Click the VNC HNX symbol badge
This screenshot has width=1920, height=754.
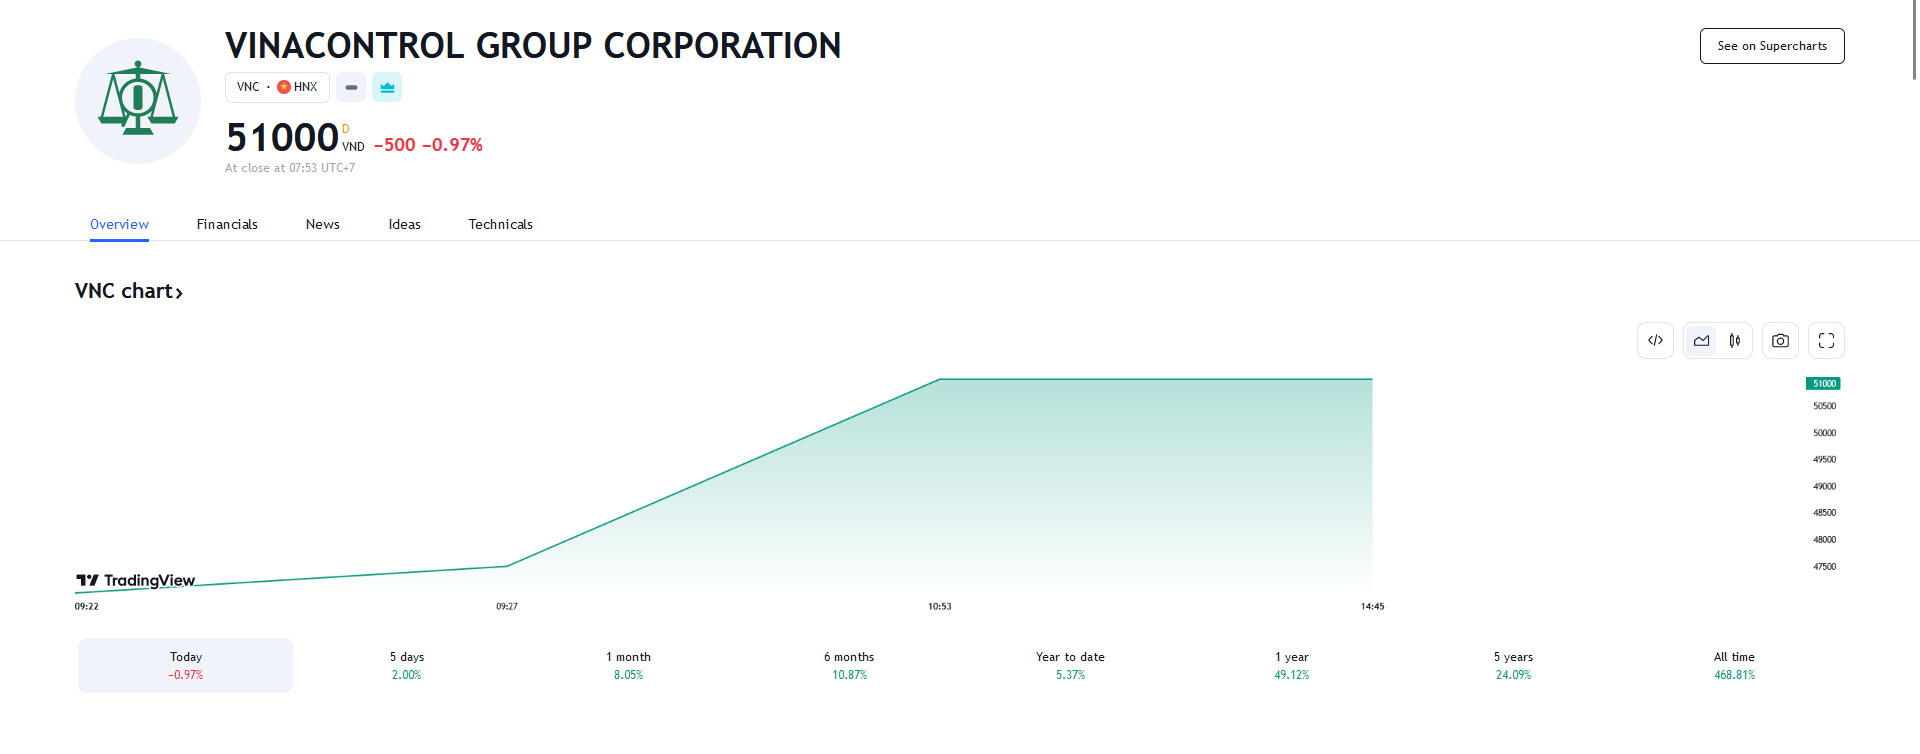click(x=277, y=88)
